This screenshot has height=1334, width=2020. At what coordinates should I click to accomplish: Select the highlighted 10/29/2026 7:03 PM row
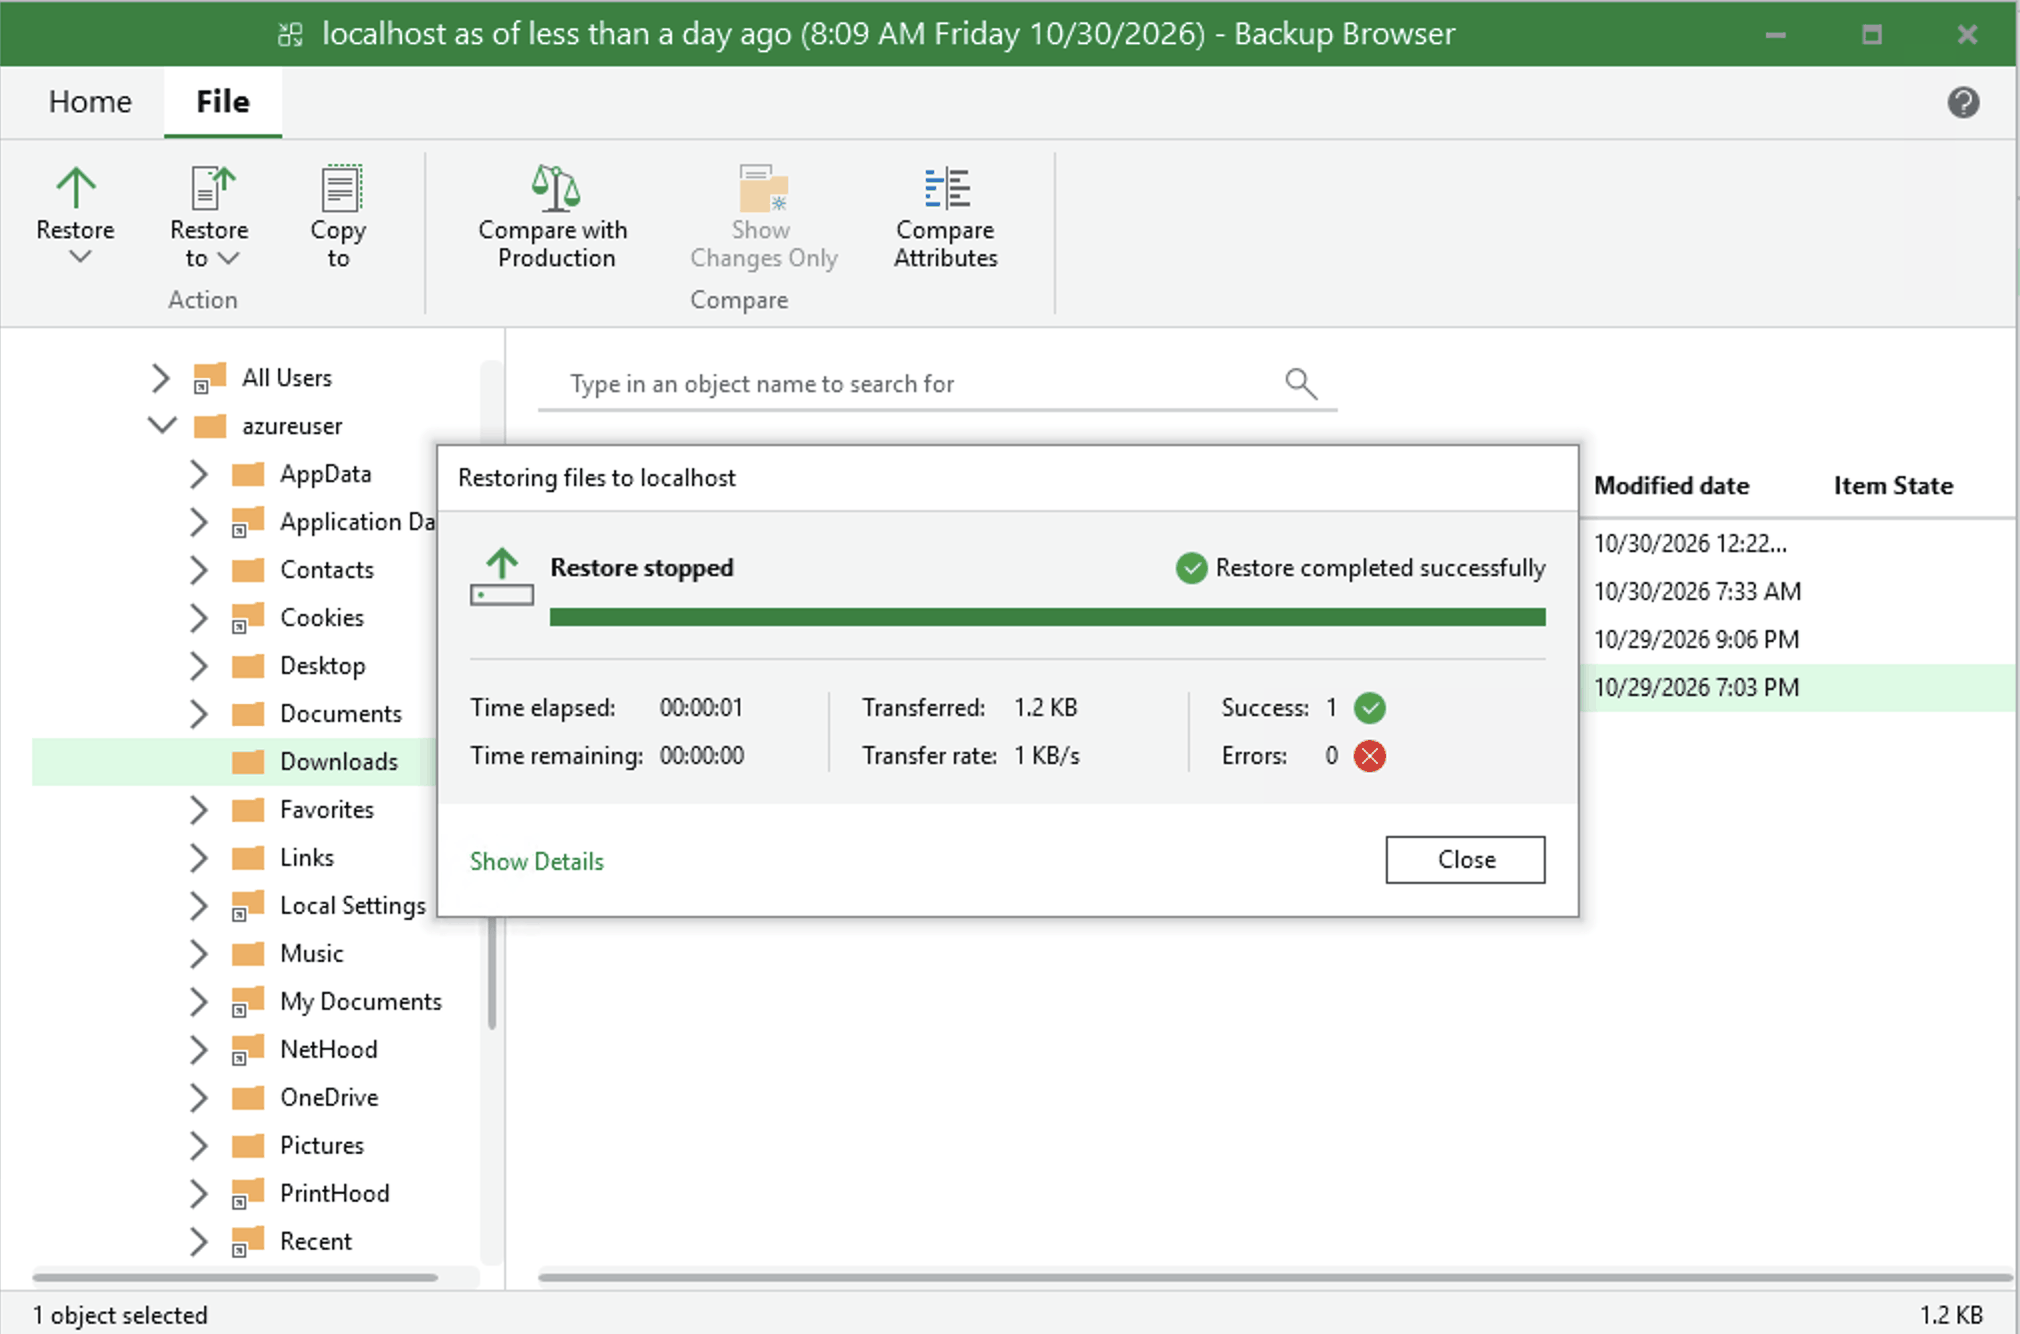coord(1797,688)
